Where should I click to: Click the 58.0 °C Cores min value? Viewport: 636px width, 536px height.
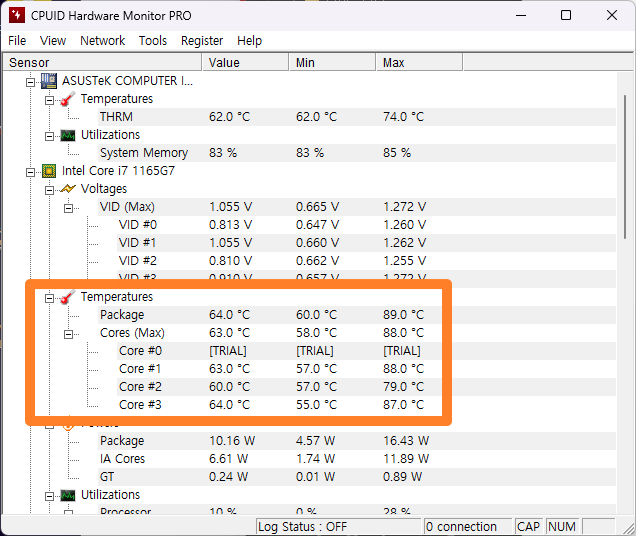pos(316,333)
